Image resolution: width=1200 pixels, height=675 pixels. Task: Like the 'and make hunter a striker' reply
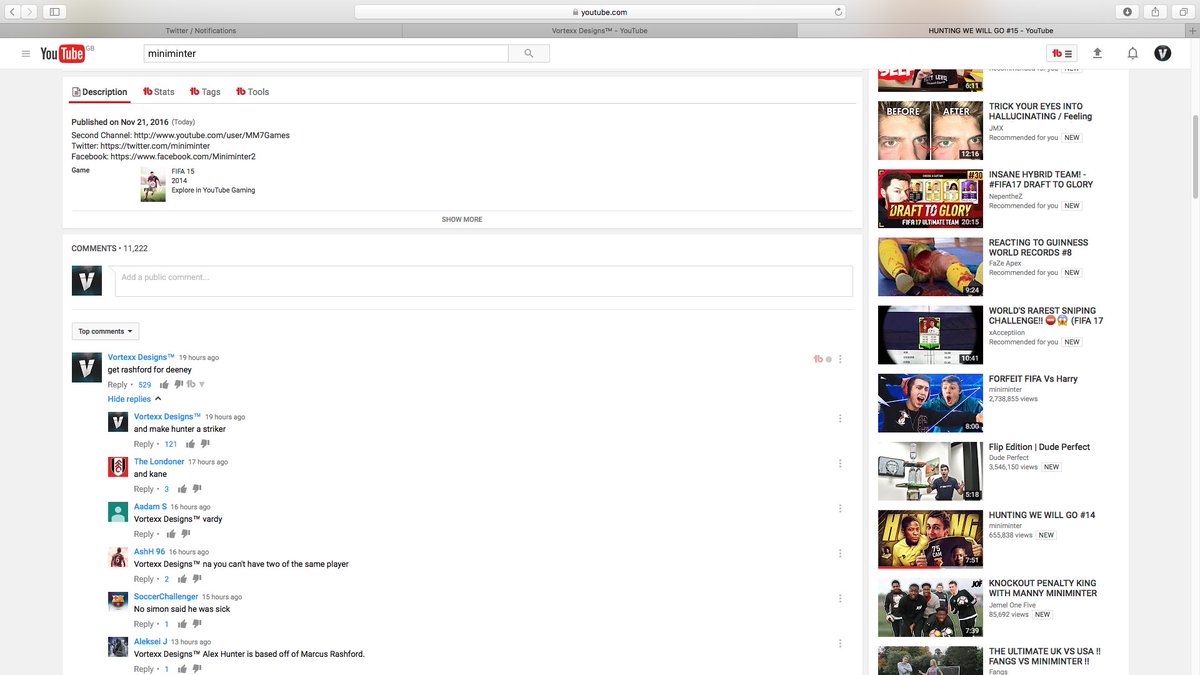(x=190, y=443)
